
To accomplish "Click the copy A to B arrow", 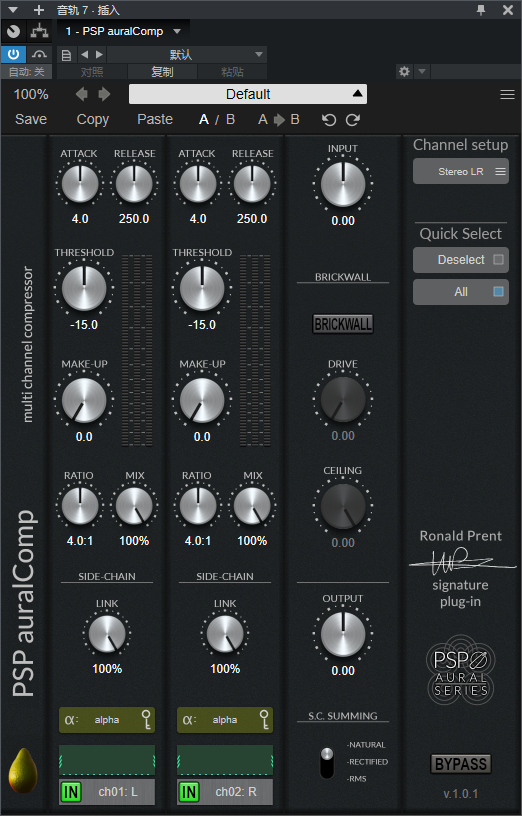I will click(279, 120).
